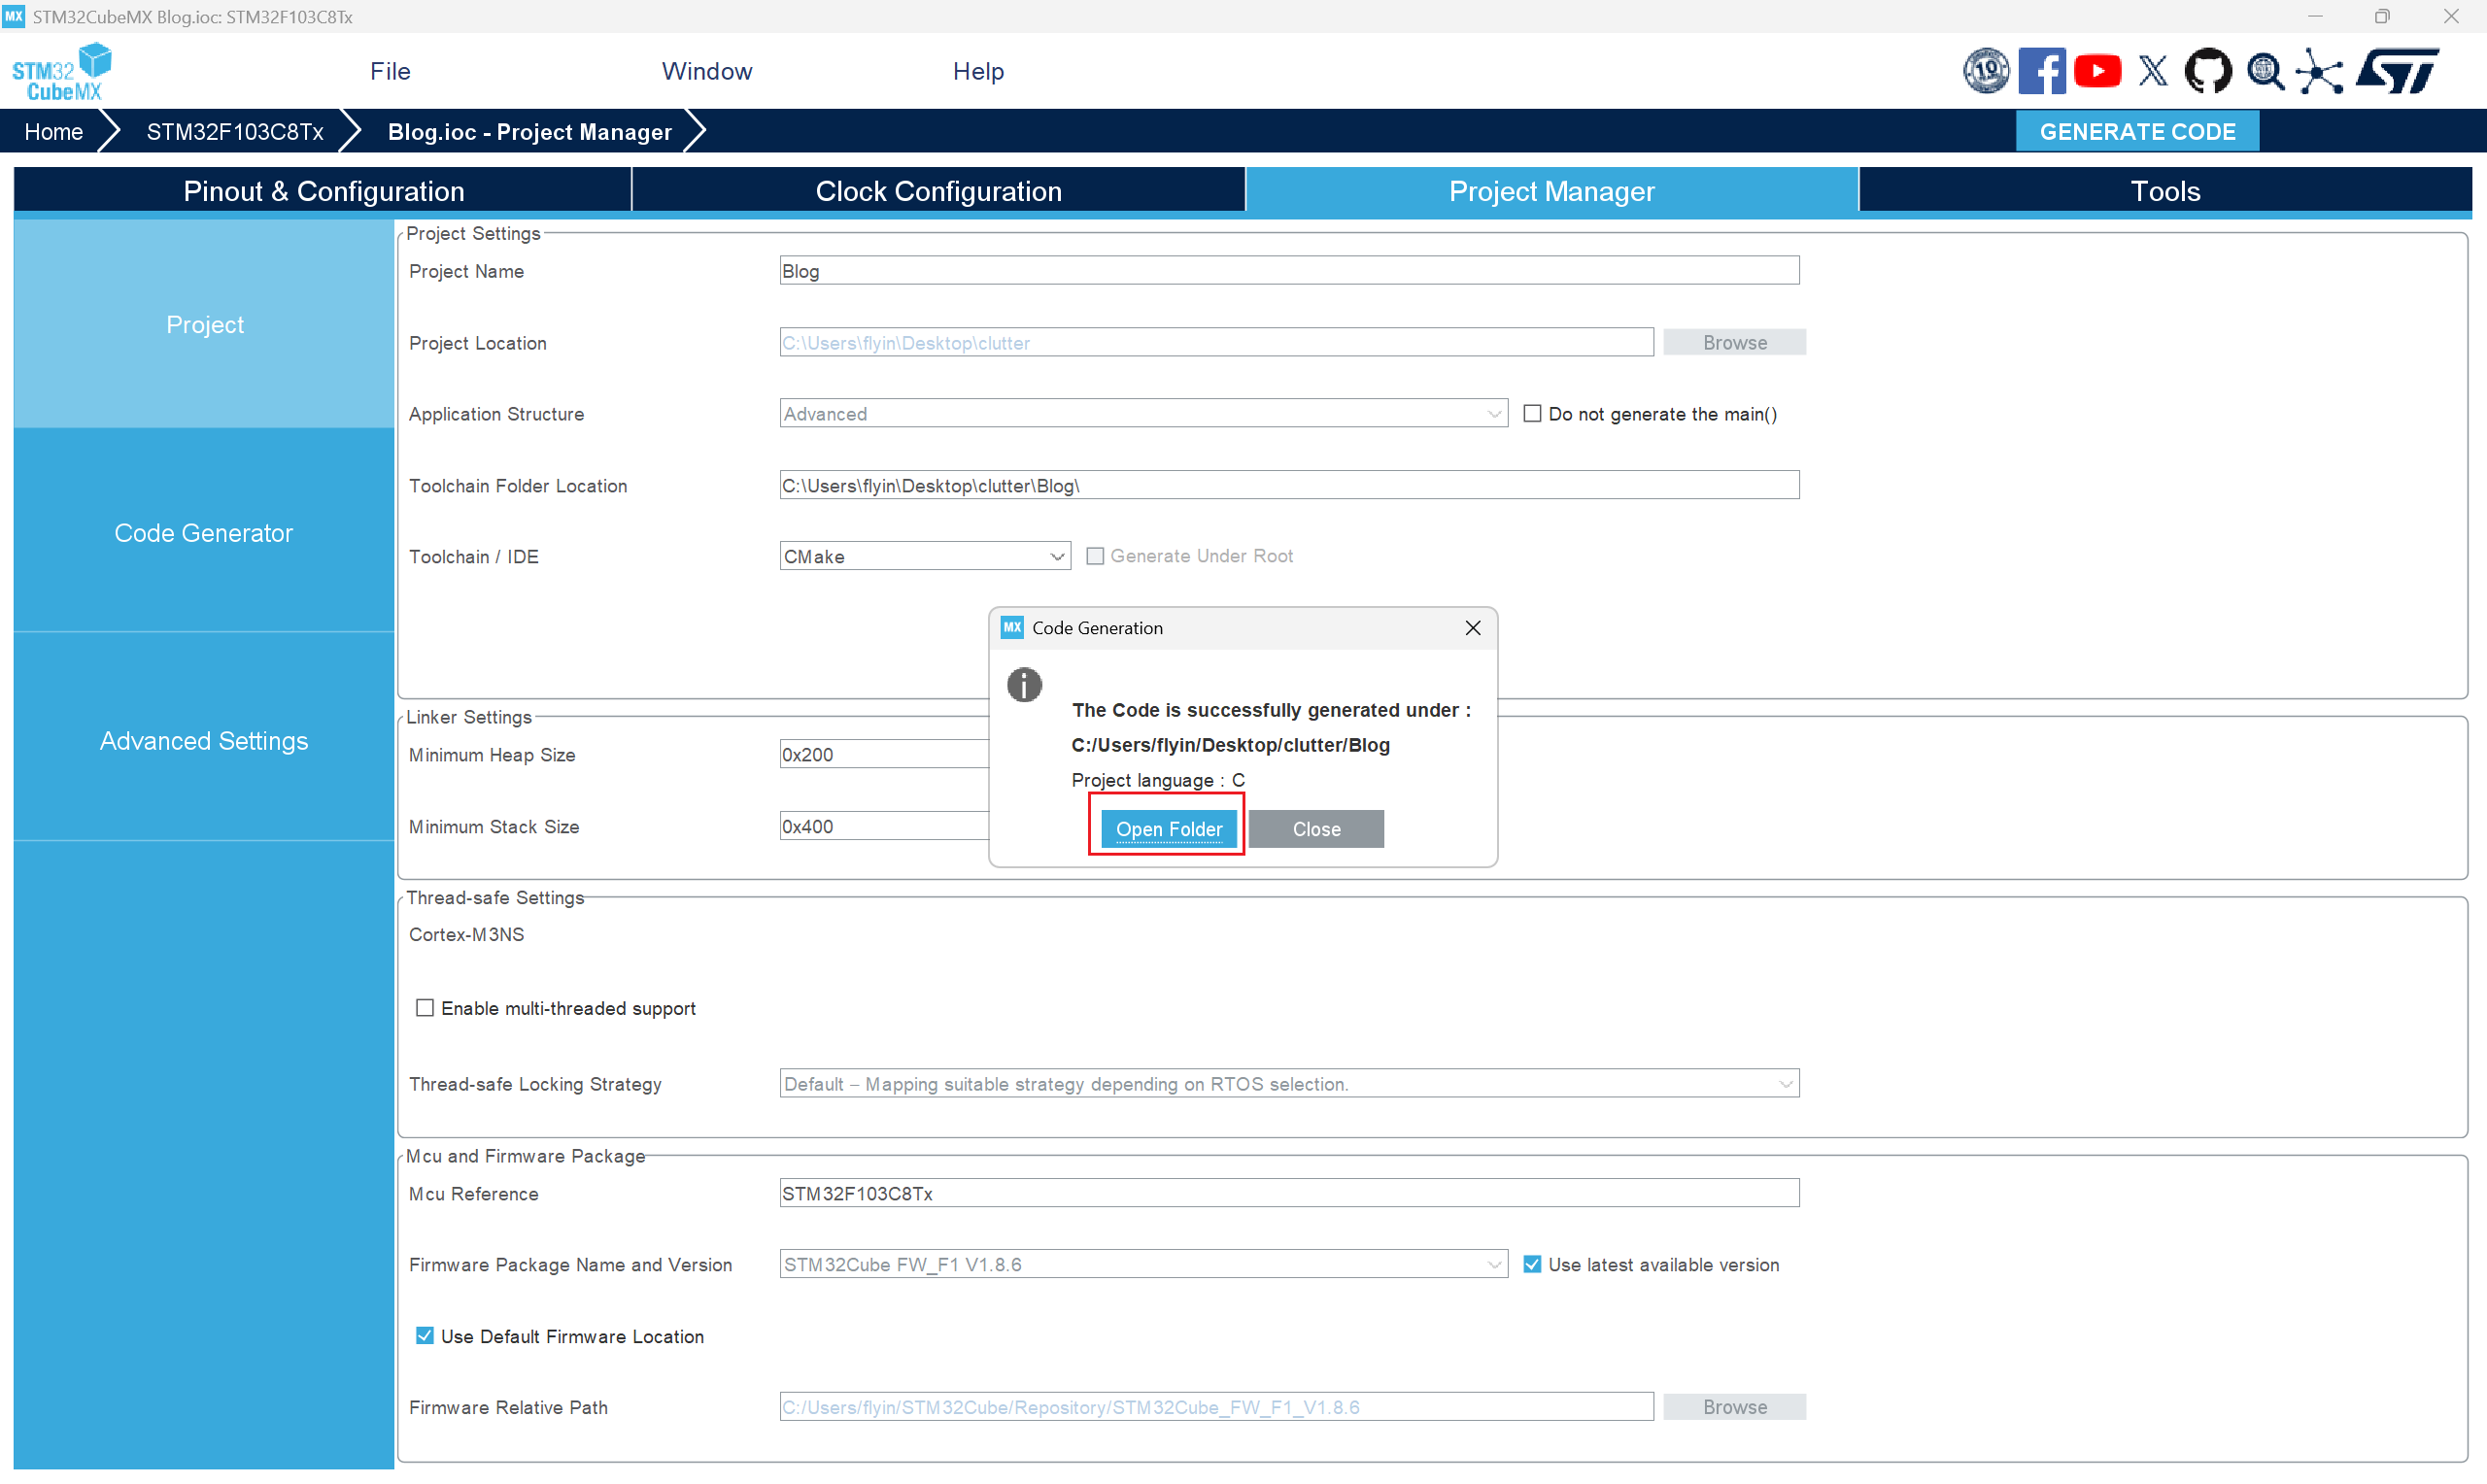Click the Open Folder button

(x=1168, y=829)
